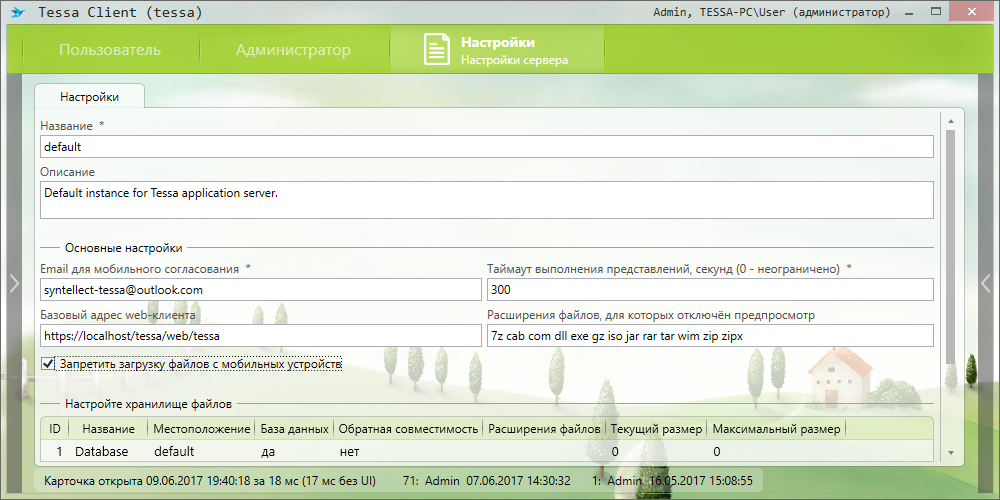
Task: Close the Tessa Client window
Action: (x=971, y=11)
